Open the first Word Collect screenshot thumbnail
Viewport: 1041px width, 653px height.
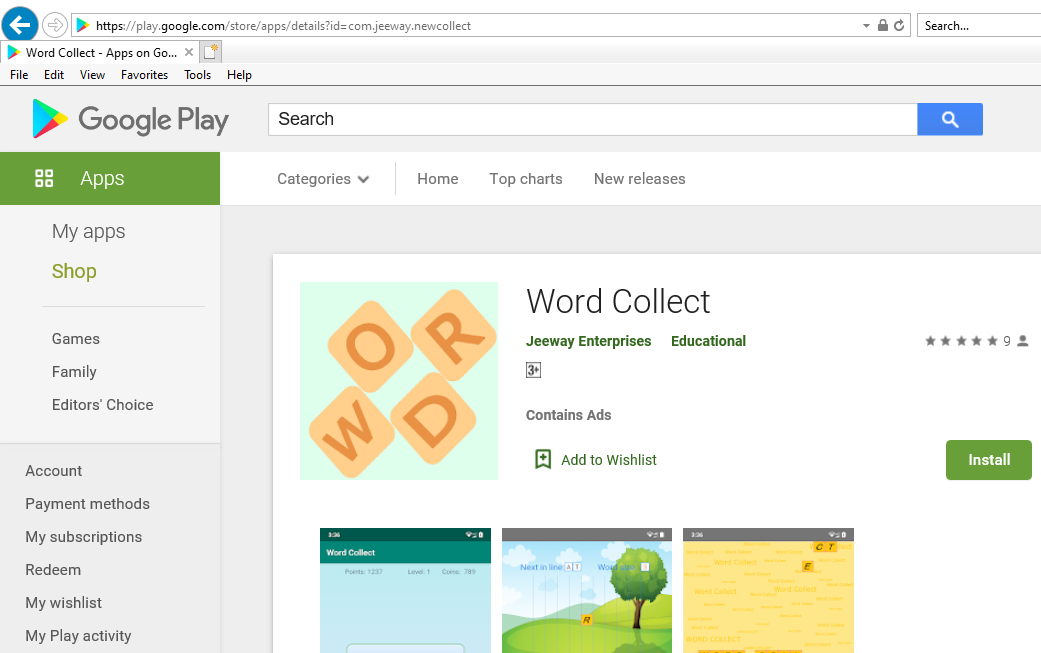(x=405, y=590)
